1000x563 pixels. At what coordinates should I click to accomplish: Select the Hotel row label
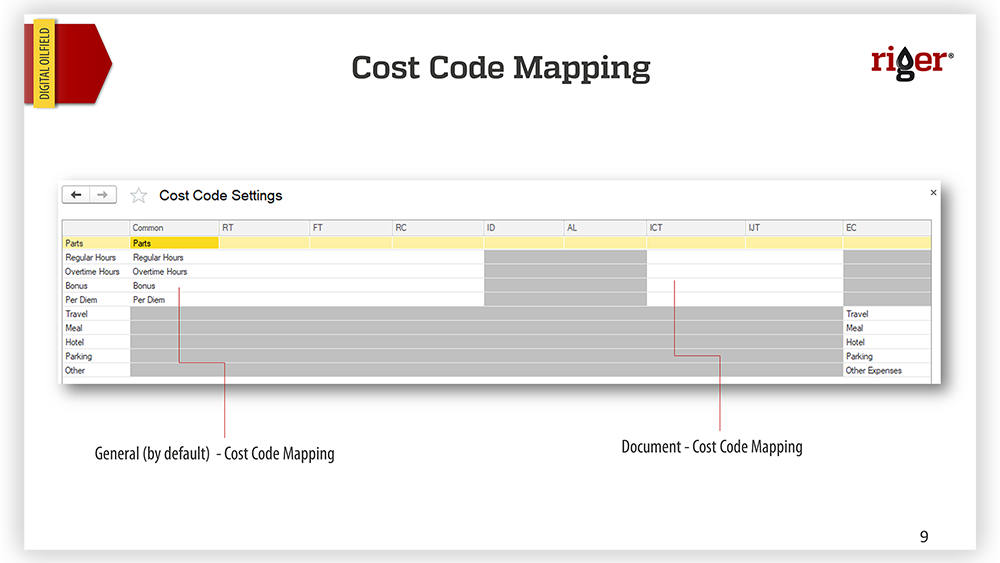coord(96,342)
